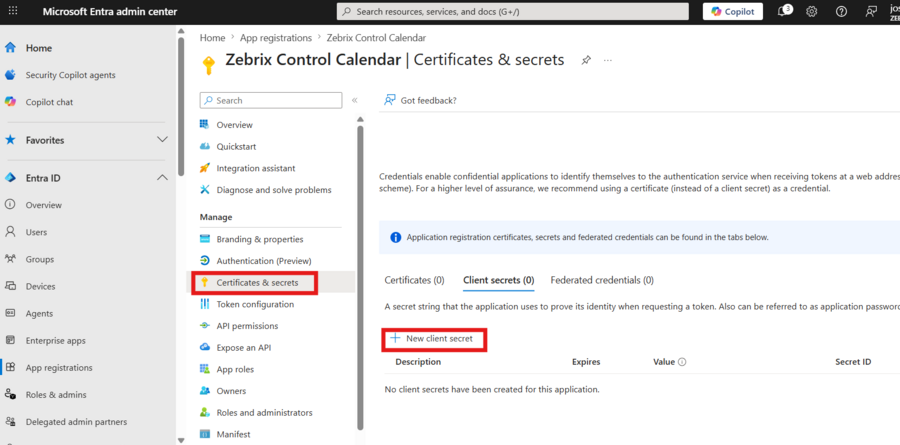Open App roles
The height and width of the screenshot is (445, 900).
(x=235, y=369)
